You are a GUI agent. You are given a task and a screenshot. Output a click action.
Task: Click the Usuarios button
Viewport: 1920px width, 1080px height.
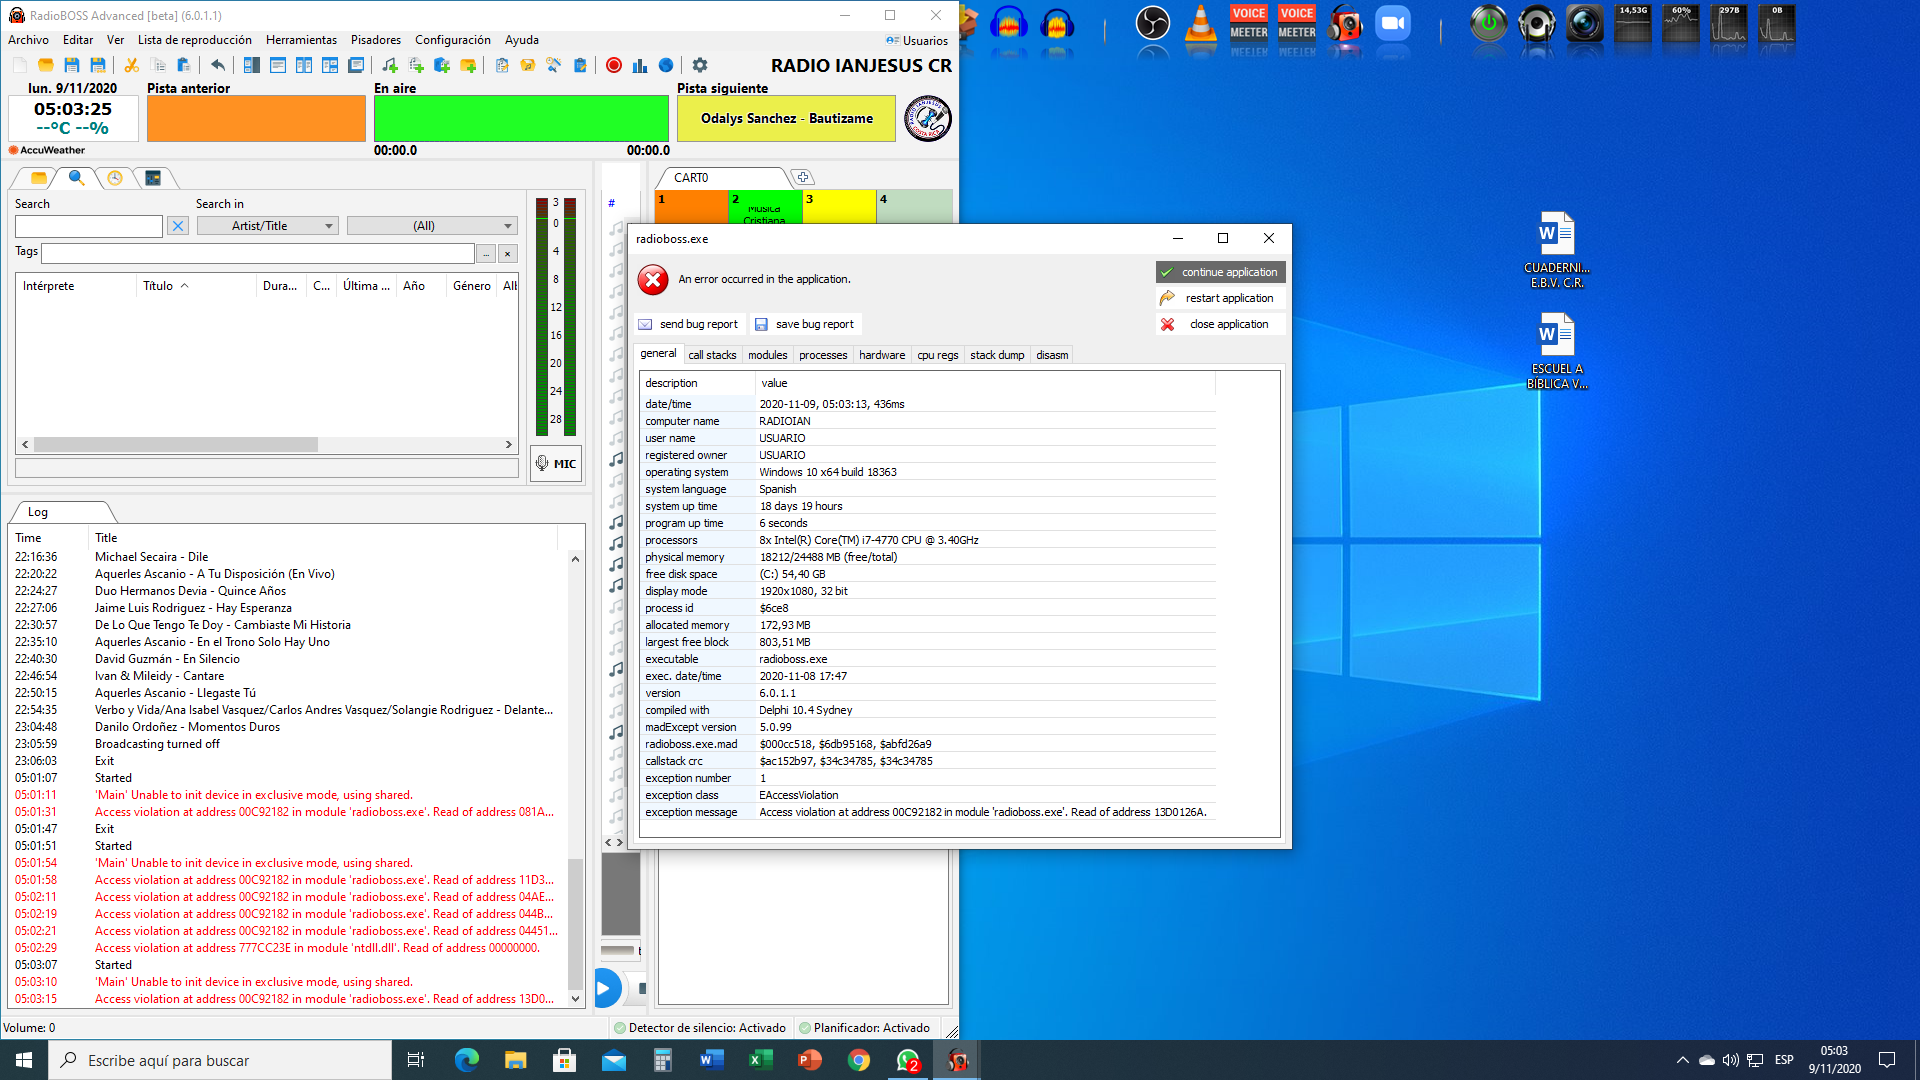pyautogui.click(x=917, y=41)
